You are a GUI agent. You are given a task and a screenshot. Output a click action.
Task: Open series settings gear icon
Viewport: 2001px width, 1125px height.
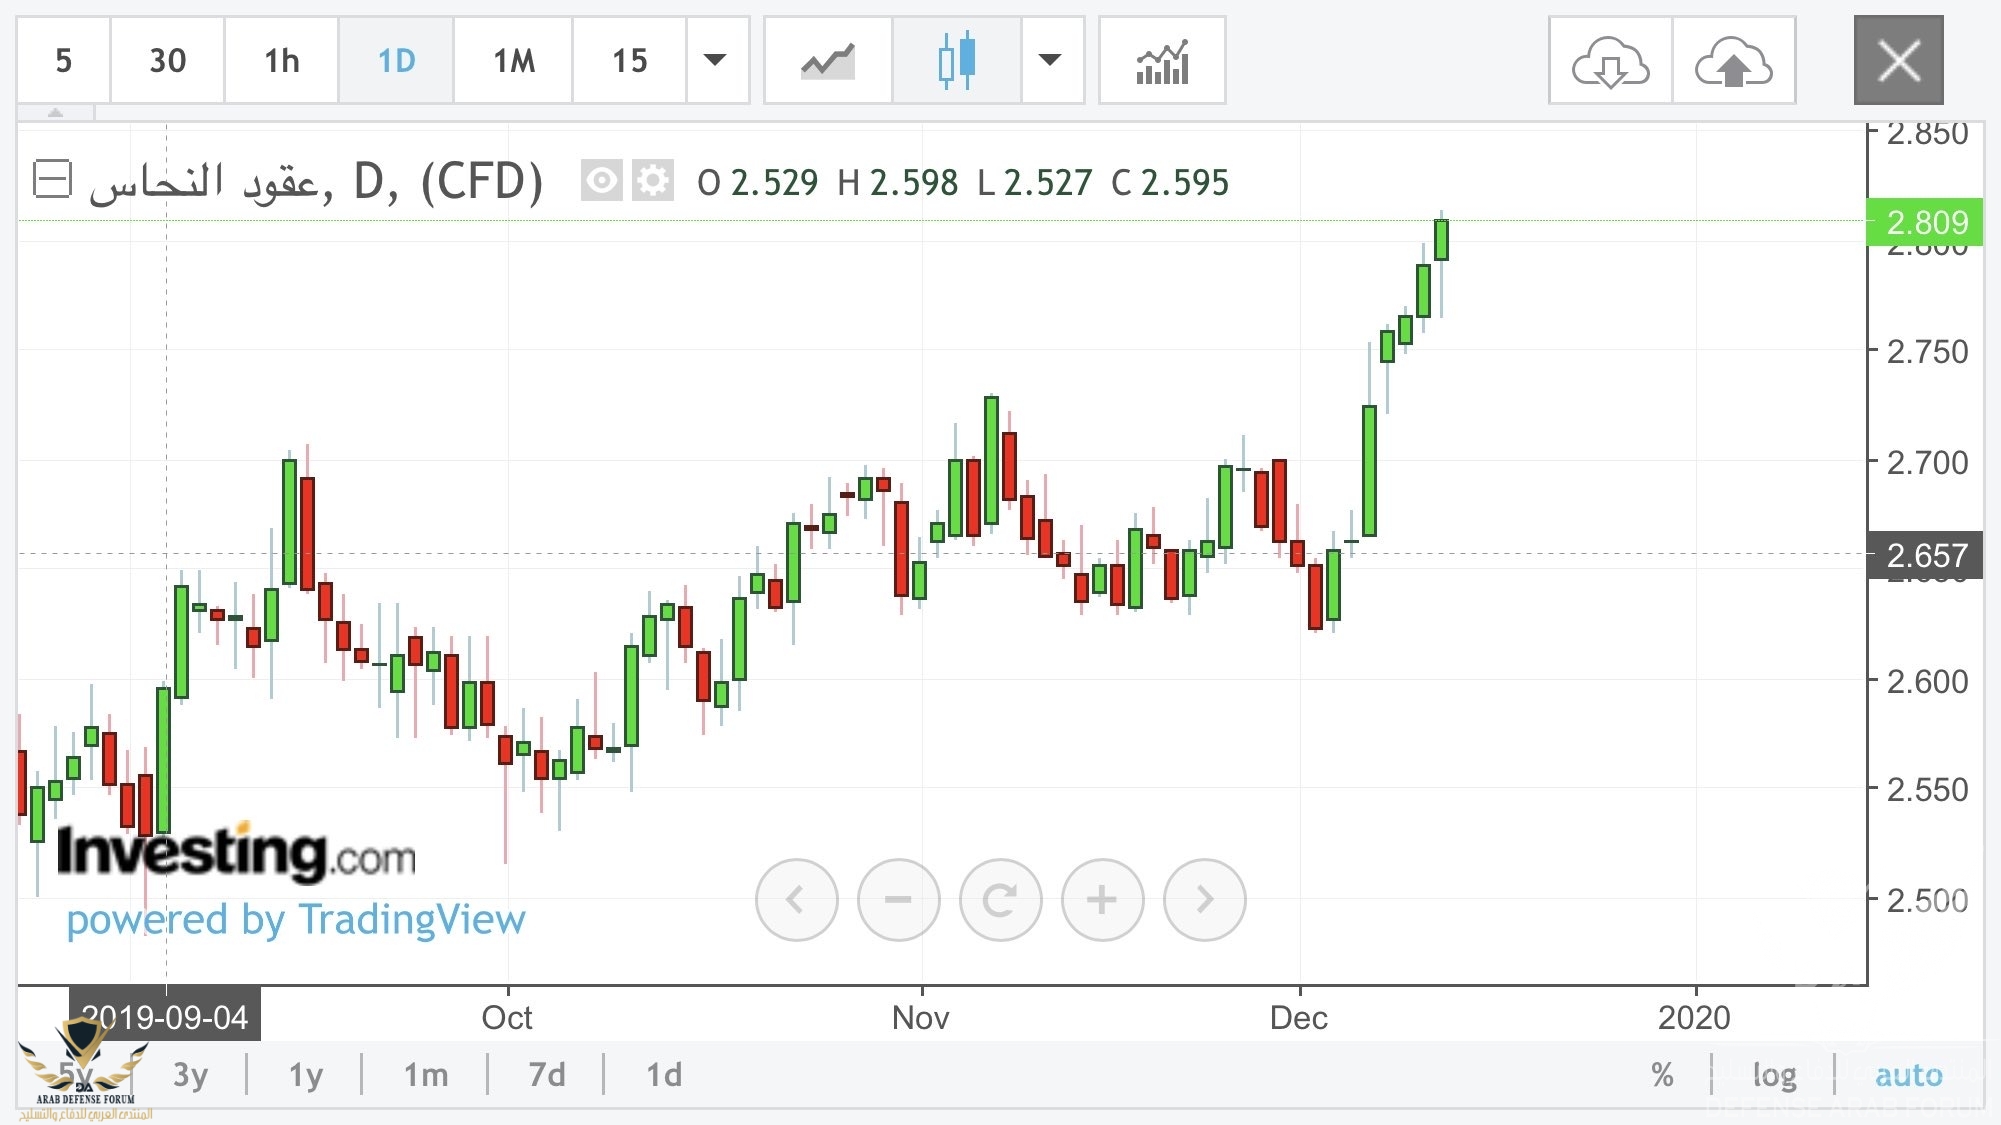(x=653, y=181)
